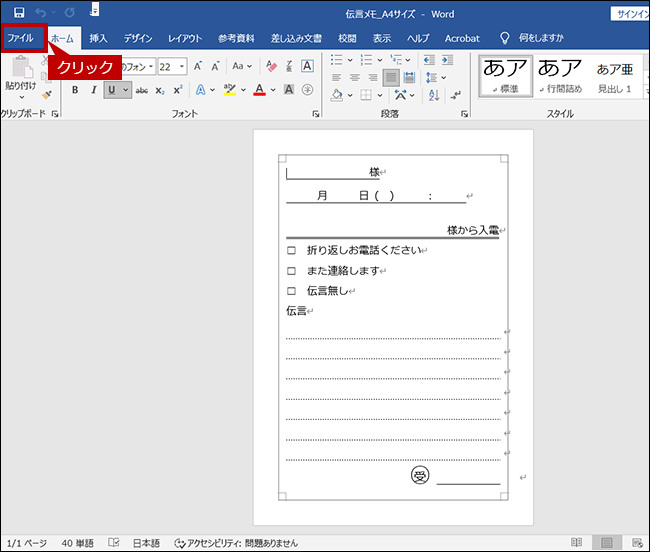Check the 折り返しお電話ください checkbox
650x552 pixels.
click(x=292, y=251)
